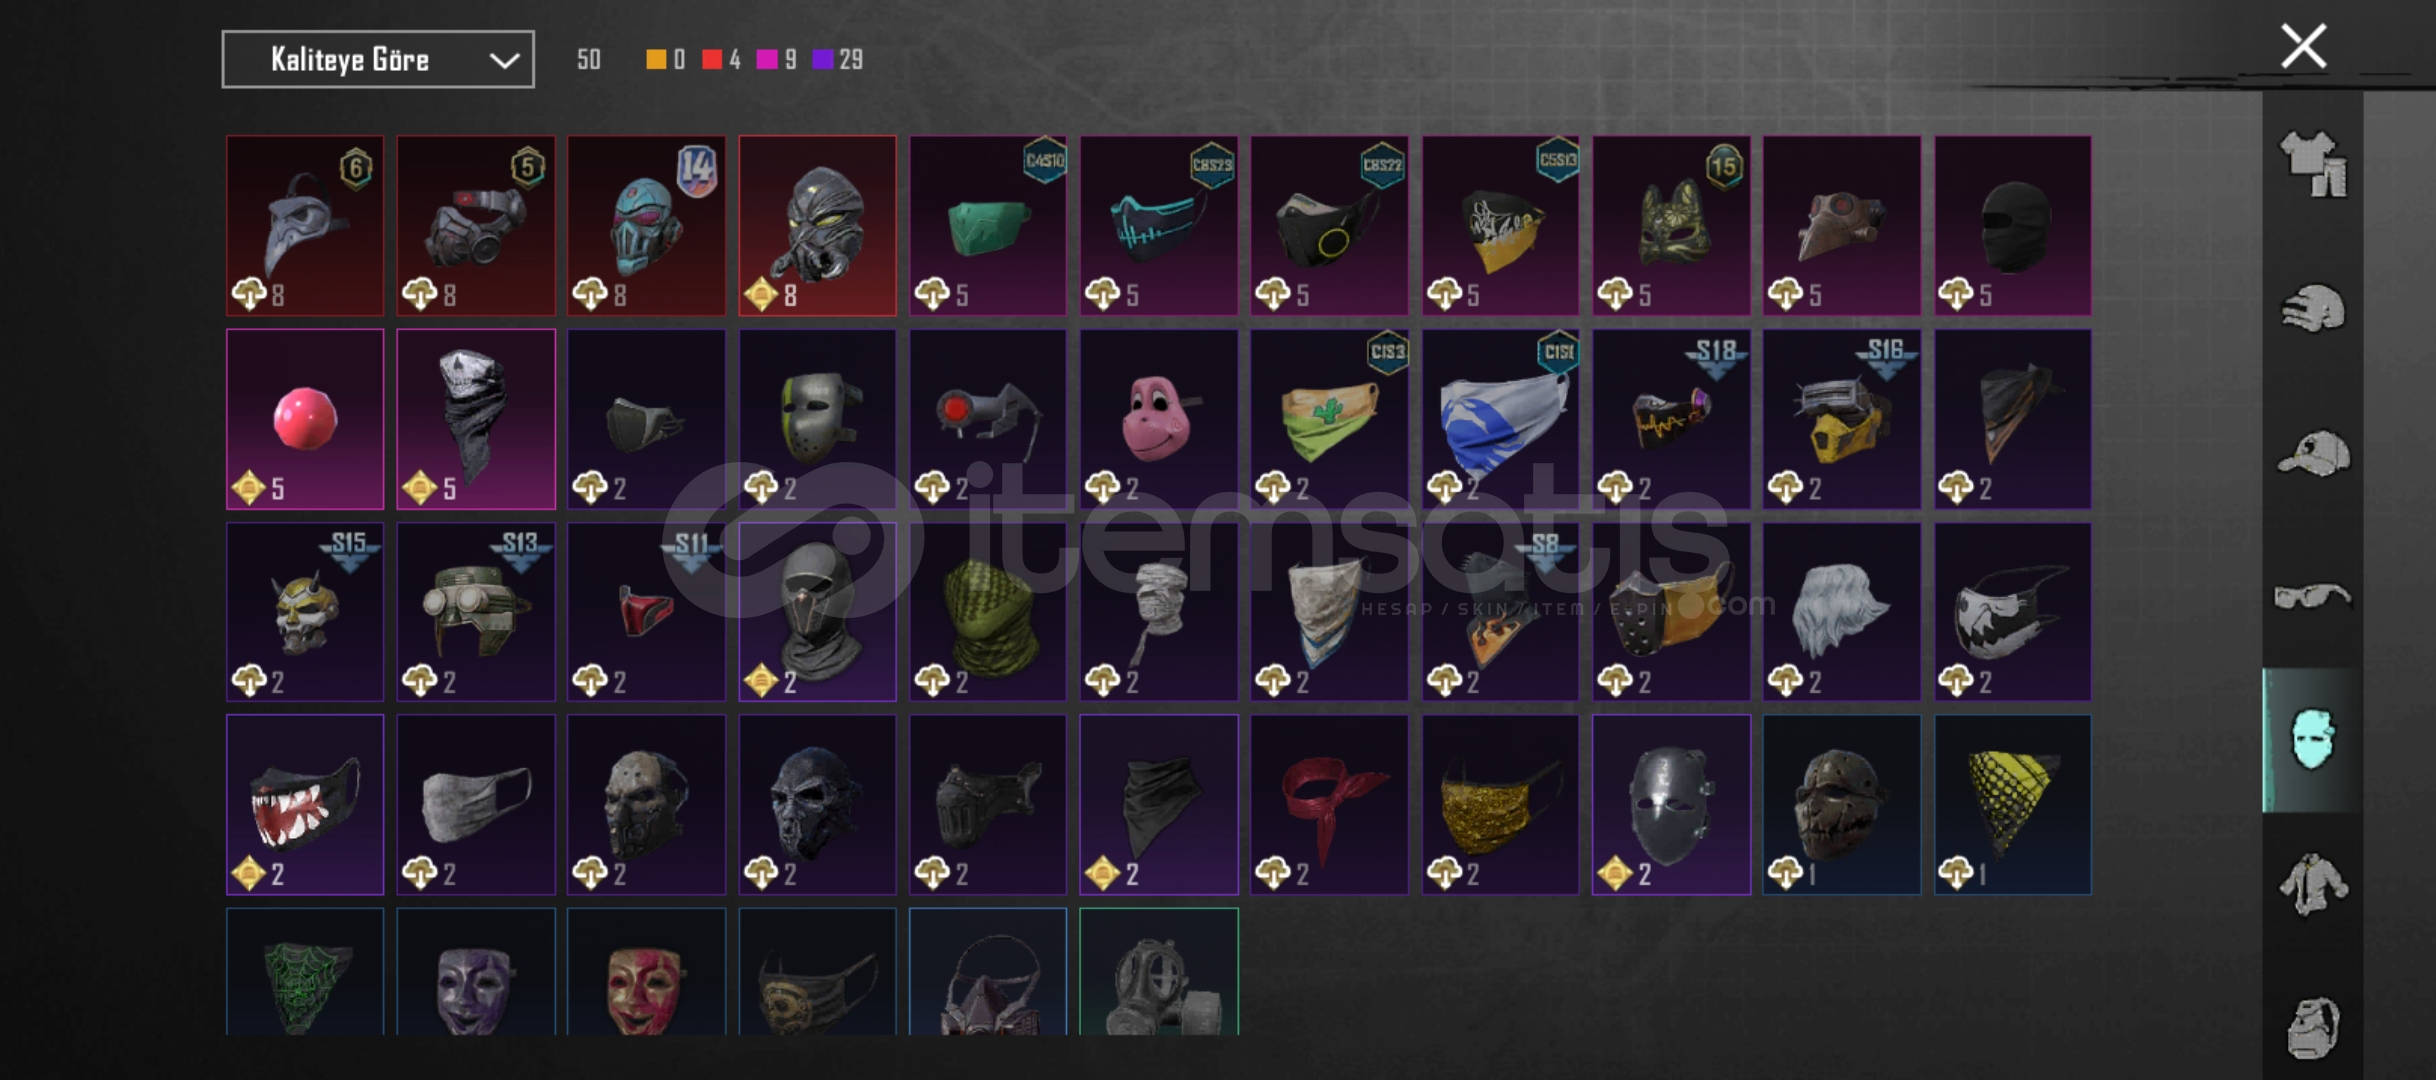The image size is (2436, 1080).
Task: Switch to the cap category icon
Action: click(2313, 452)
